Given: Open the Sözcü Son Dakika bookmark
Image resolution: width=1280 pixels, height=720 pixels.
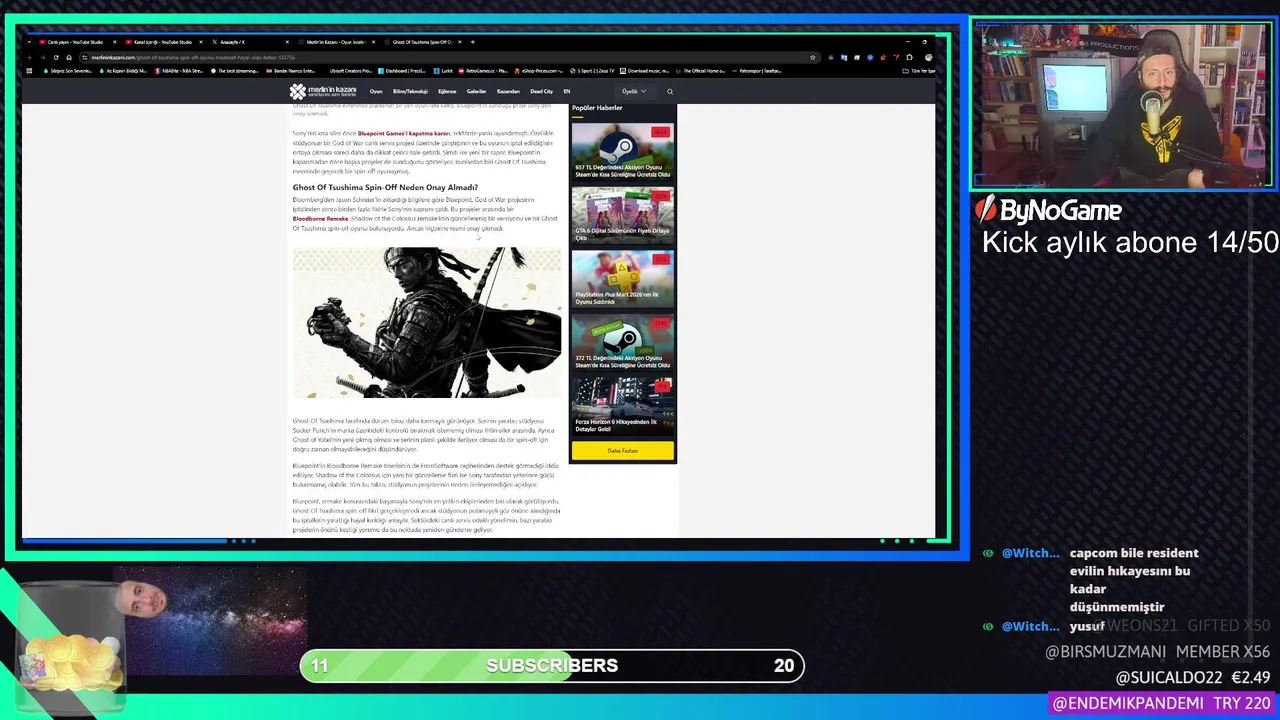Looking at the screenshot, I should pos(66,71).
